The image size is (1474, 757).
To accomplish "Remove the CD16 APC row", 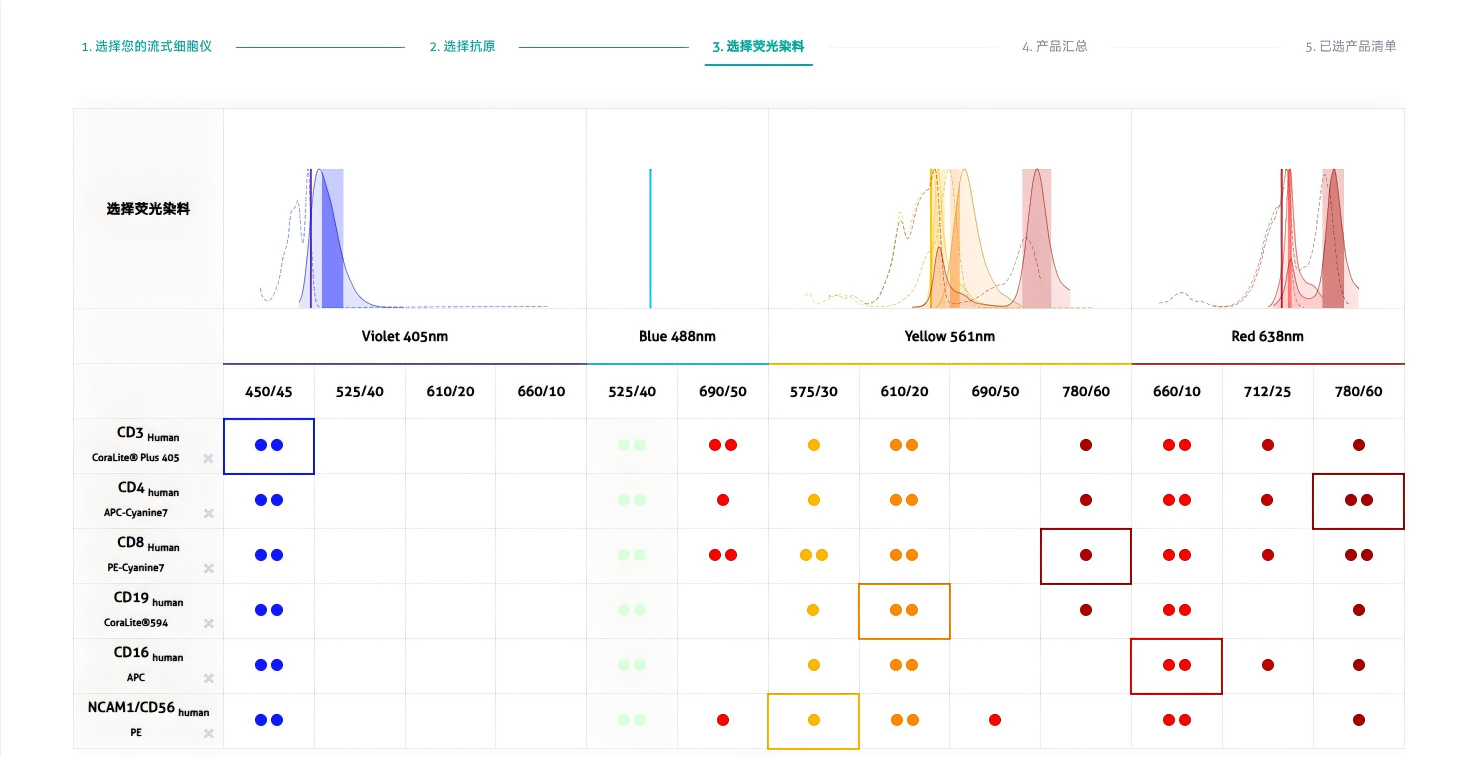I will pos(208,679).
